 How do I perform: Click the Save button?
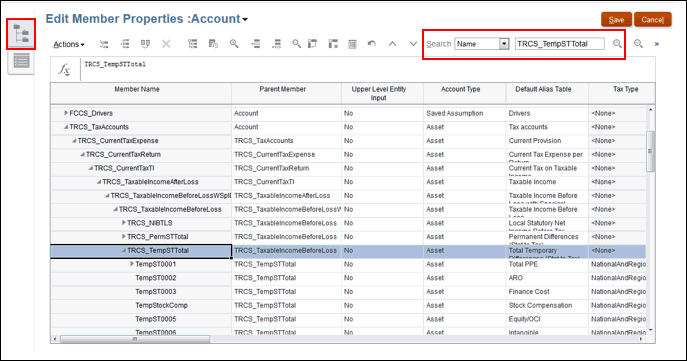coord(616,20)
